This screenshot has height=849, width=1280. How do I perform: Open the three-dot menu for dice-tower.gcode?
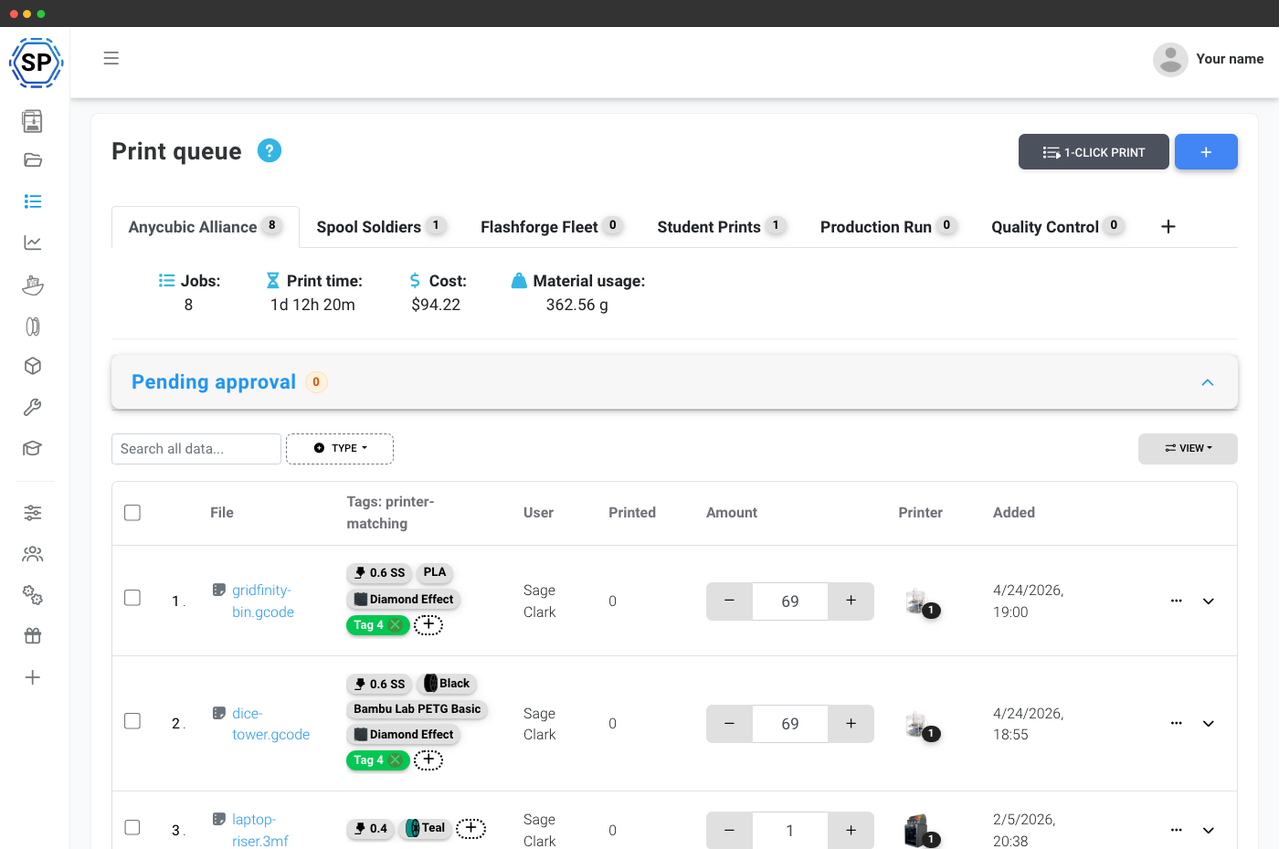pyautogui.click(x=1176, y=723)
